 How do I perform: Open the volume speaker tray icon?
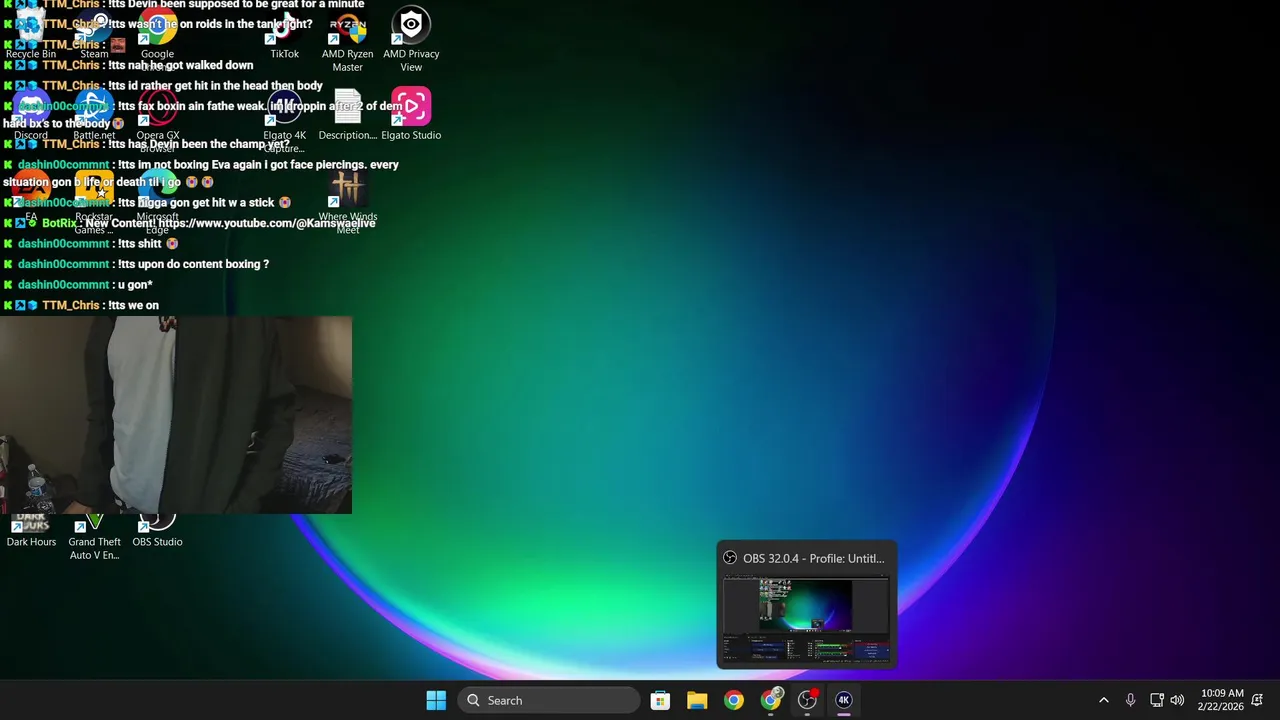(1177, 700)
